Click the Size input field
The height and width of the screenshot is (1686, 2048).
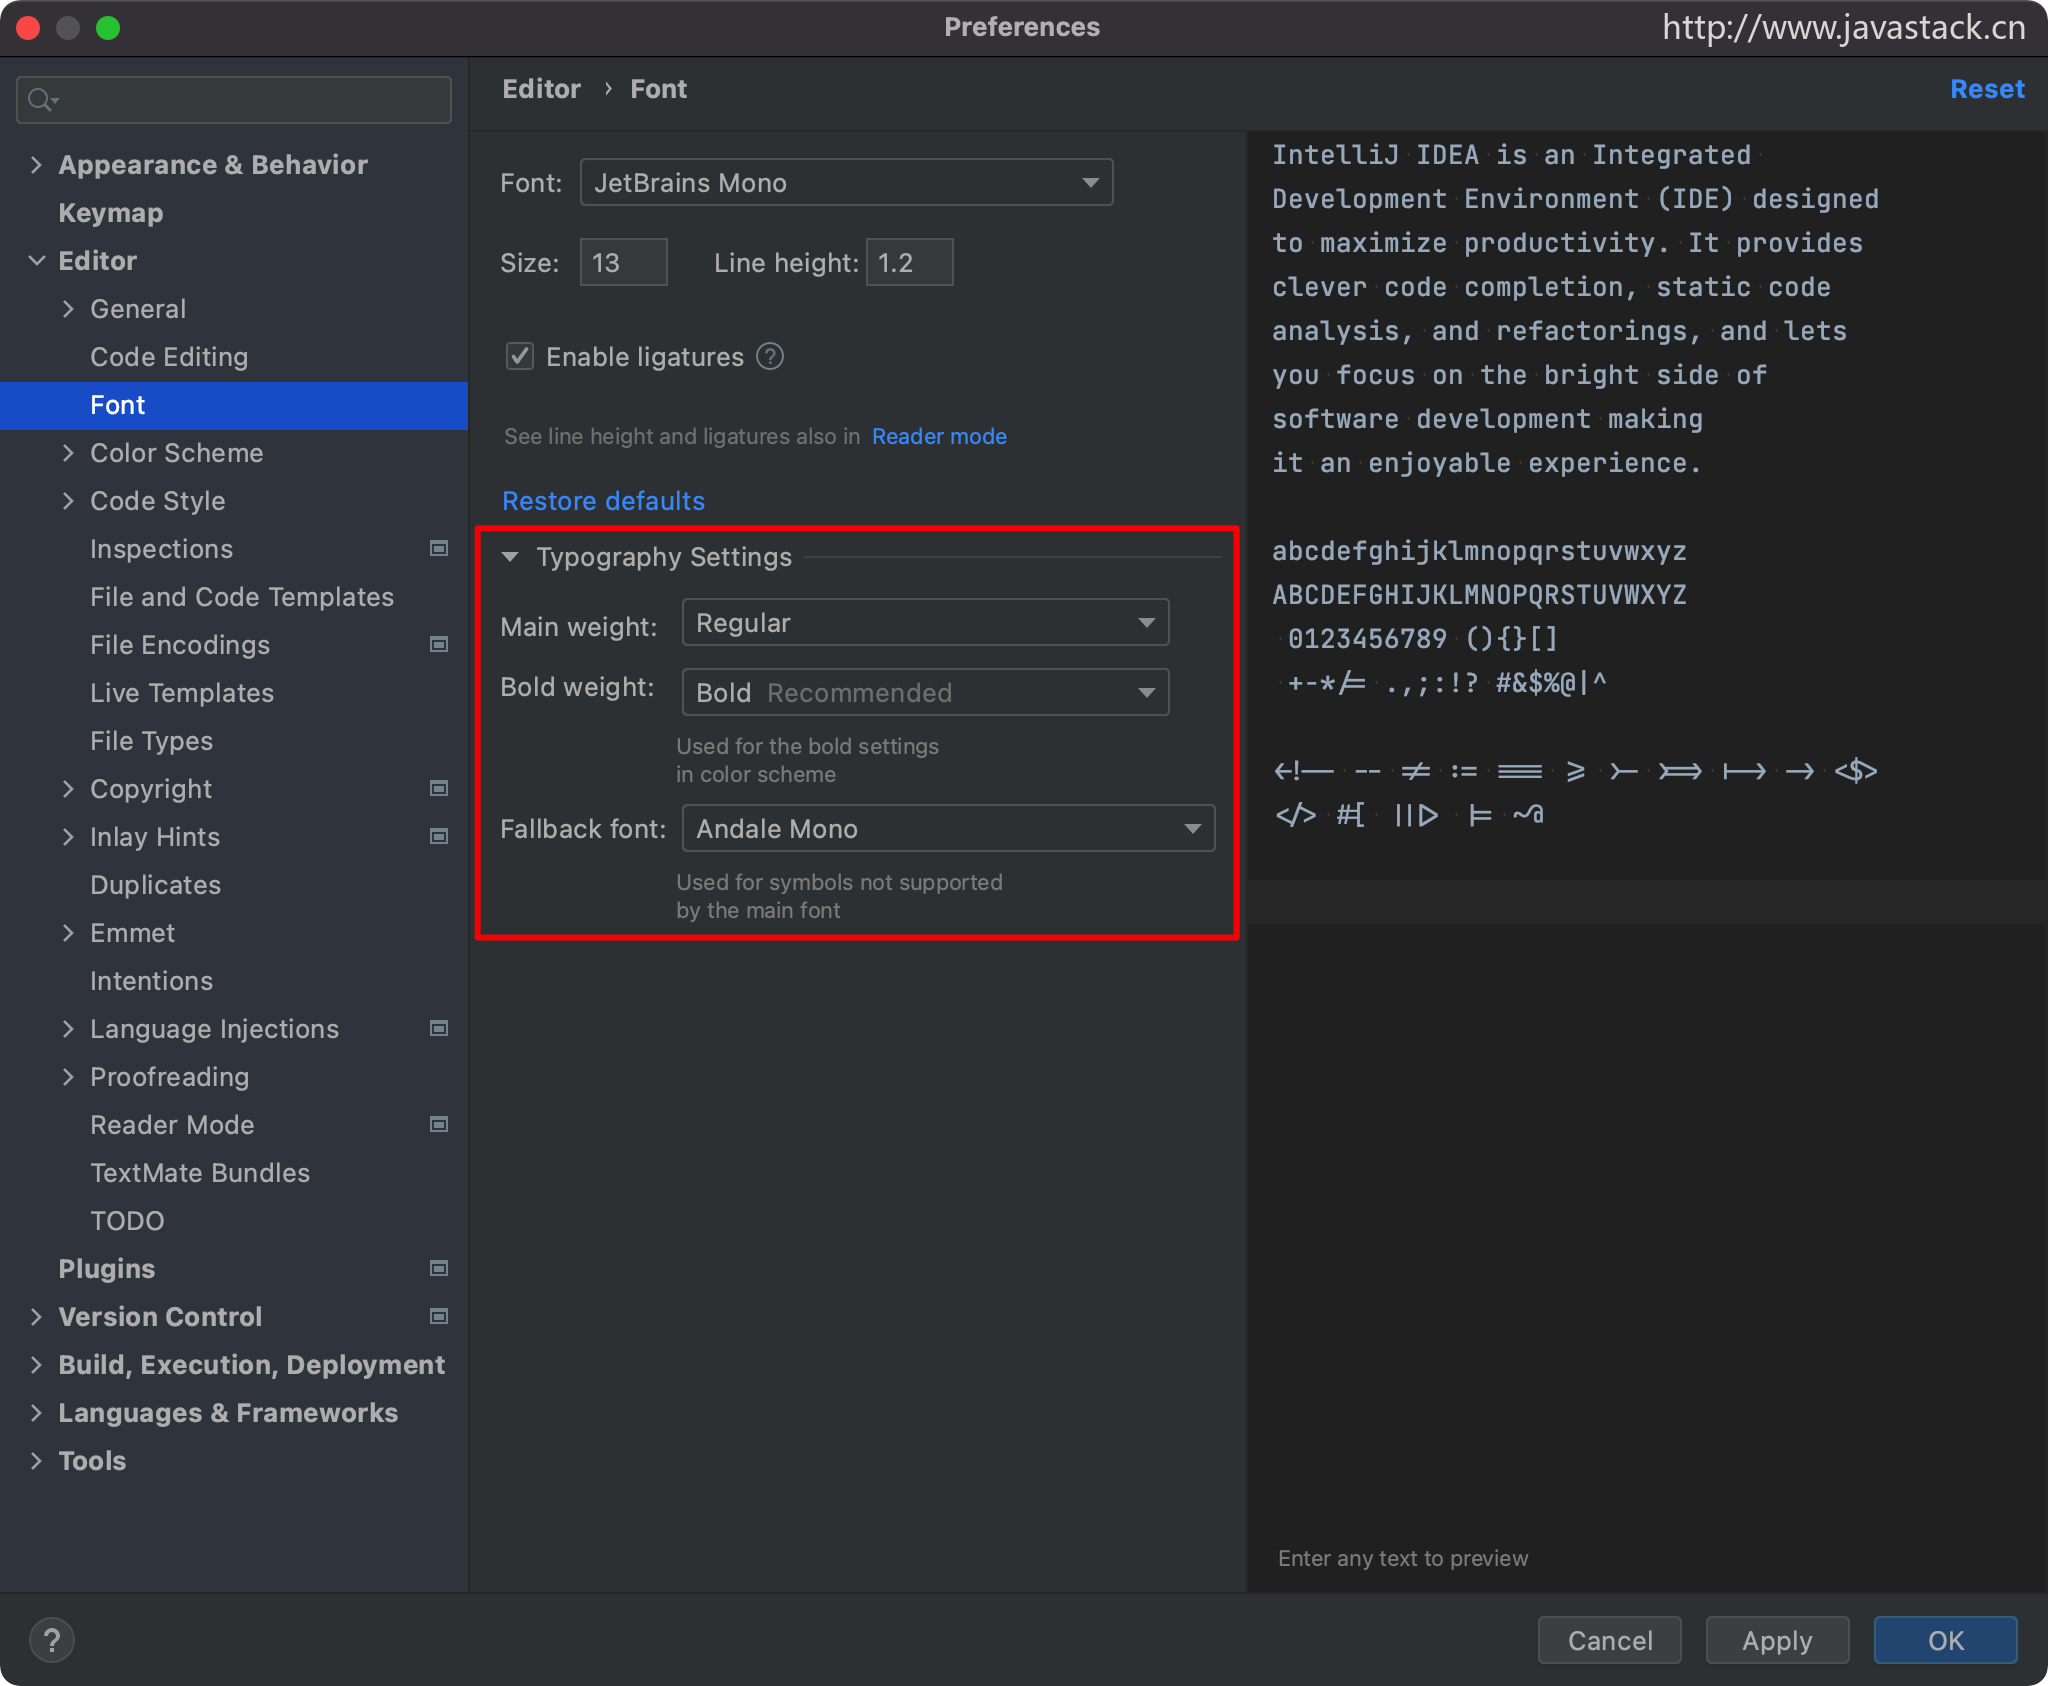623,262
